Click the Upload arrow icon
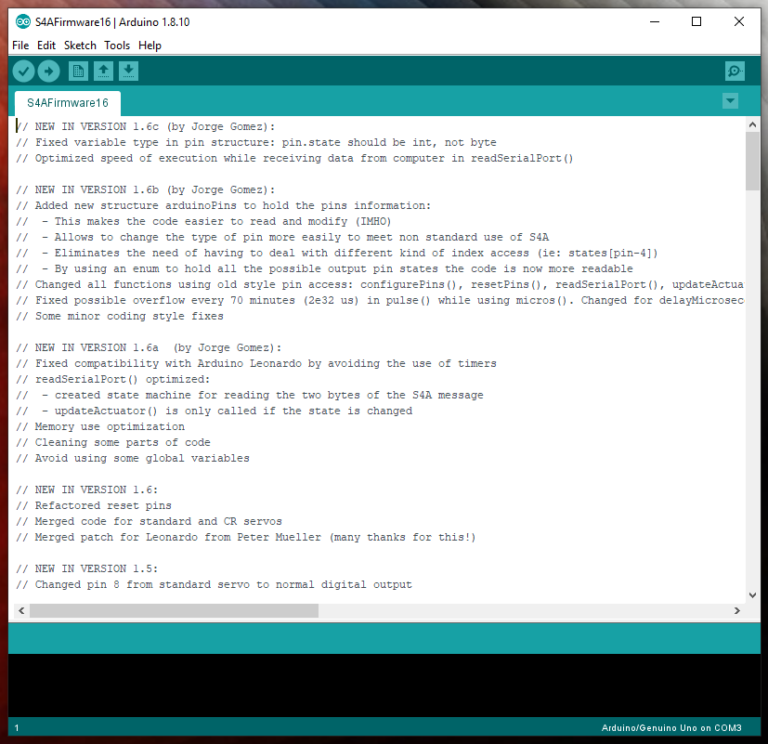Viewport: 768px width, 744px height. pos(48,71)
